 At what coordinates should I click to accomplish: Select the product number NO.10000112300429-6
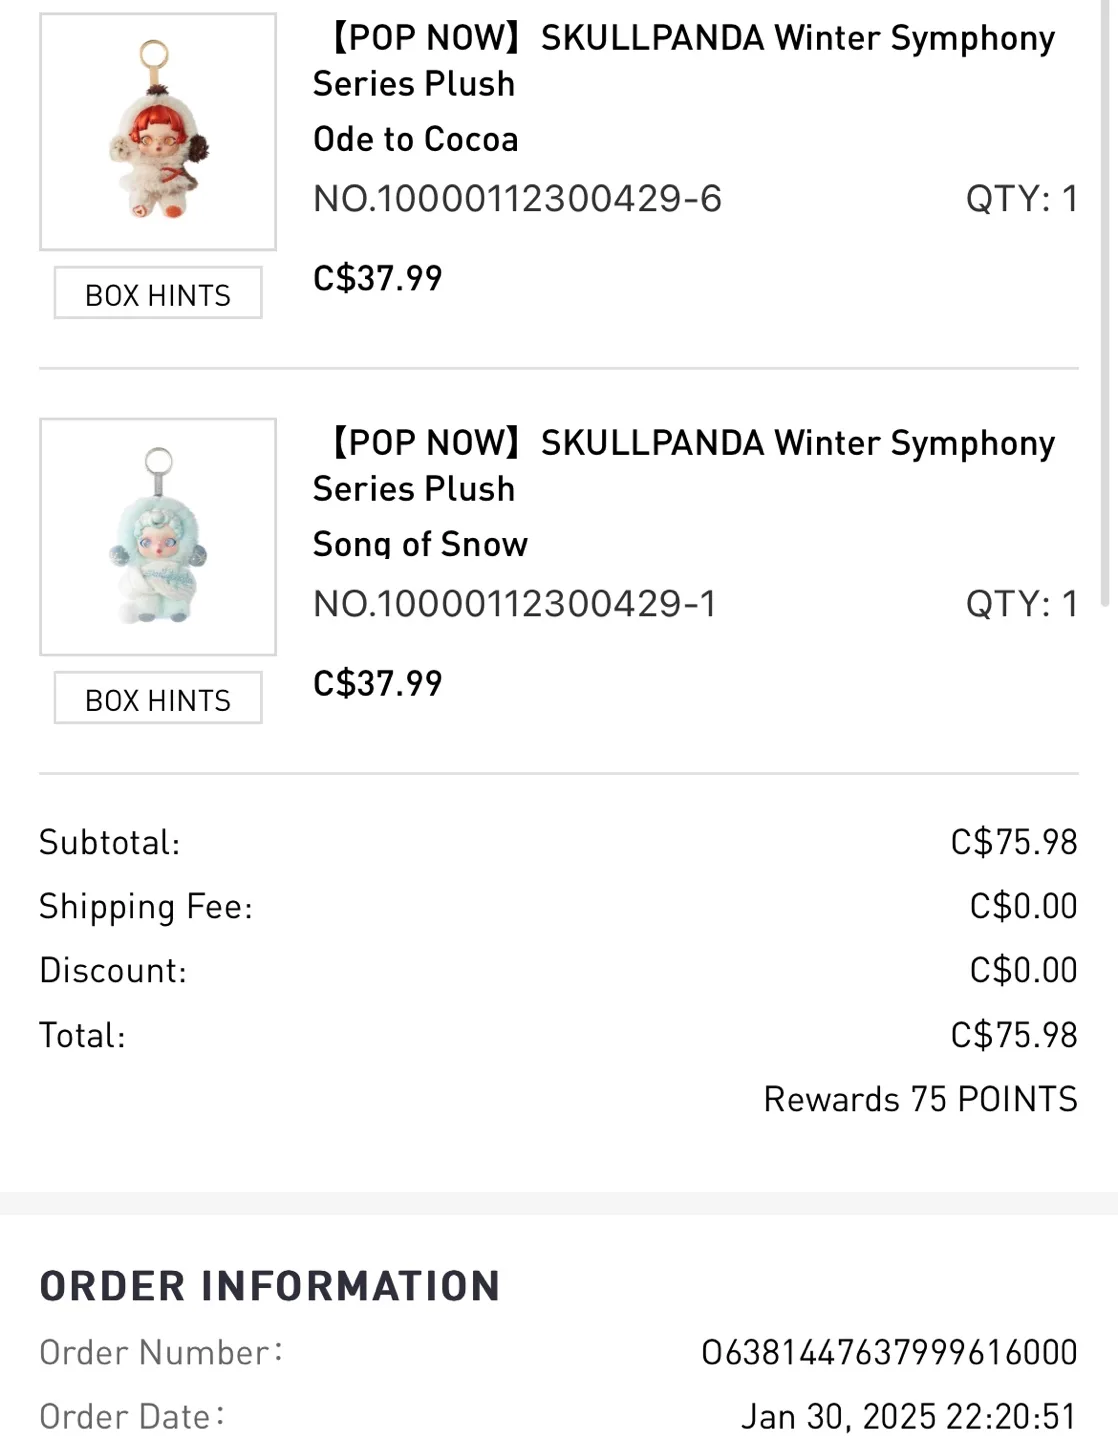point(520,199)
